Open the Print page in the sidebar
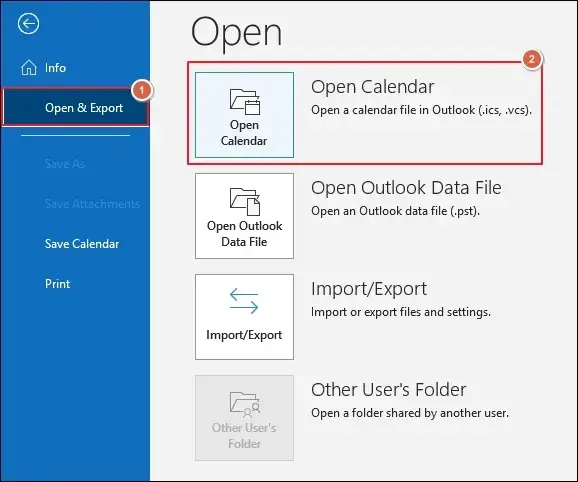The image size is (578, 482). tap(58, 284)
